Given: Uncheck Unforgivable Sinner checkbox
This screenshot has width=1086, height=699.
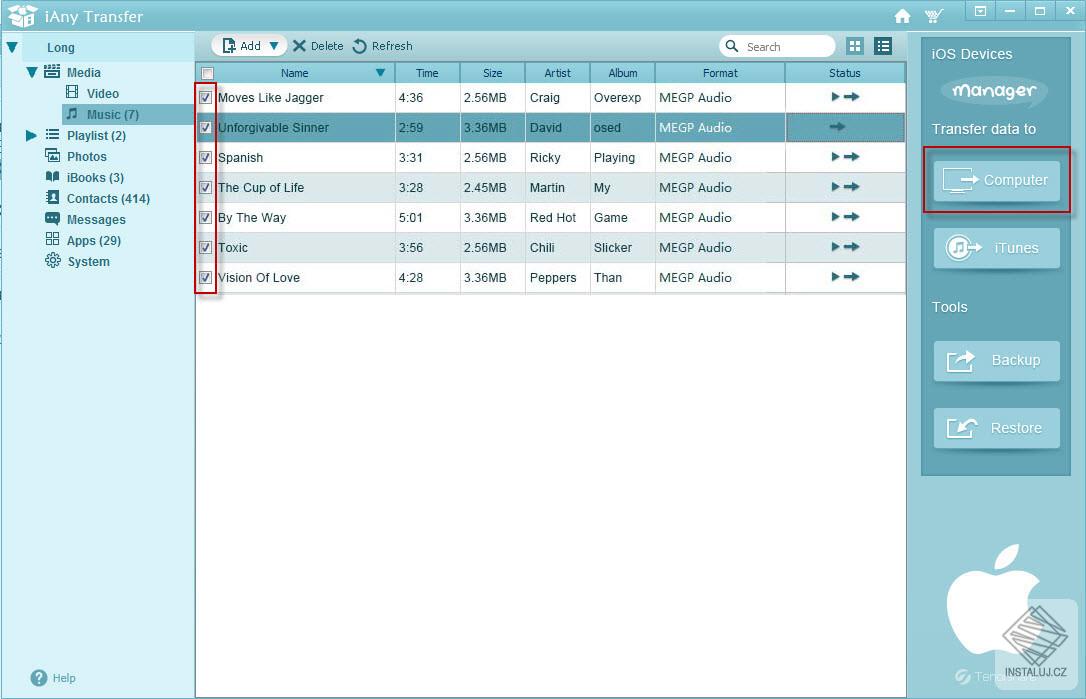Looking at the screenshot, I should (206, 127).
